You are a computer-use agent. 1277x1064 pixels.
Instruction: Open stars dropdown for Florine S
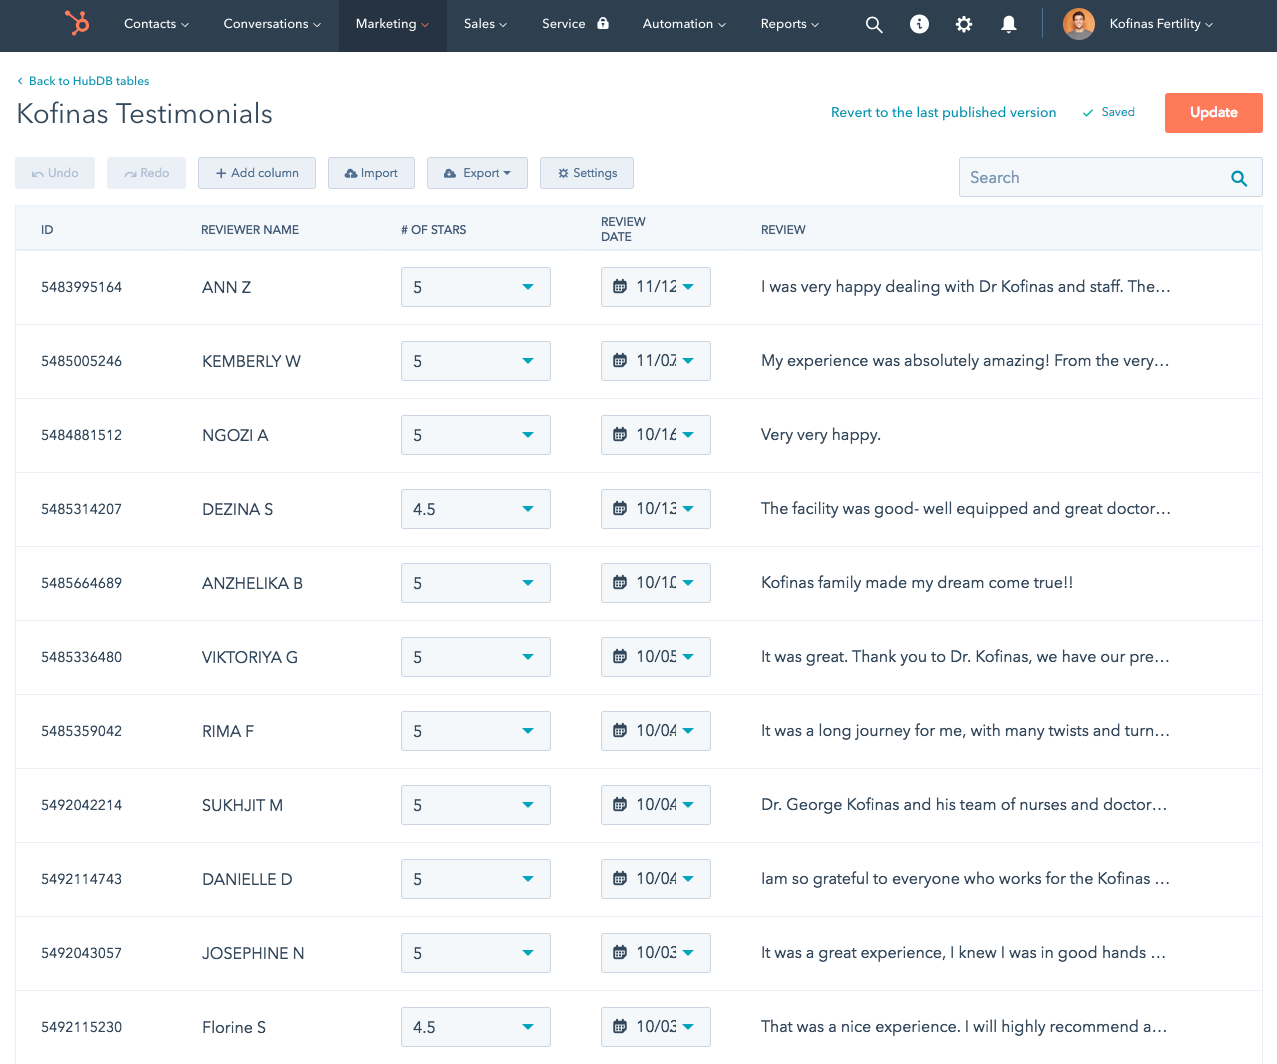pyautogui.click(x=476, y=1027)
